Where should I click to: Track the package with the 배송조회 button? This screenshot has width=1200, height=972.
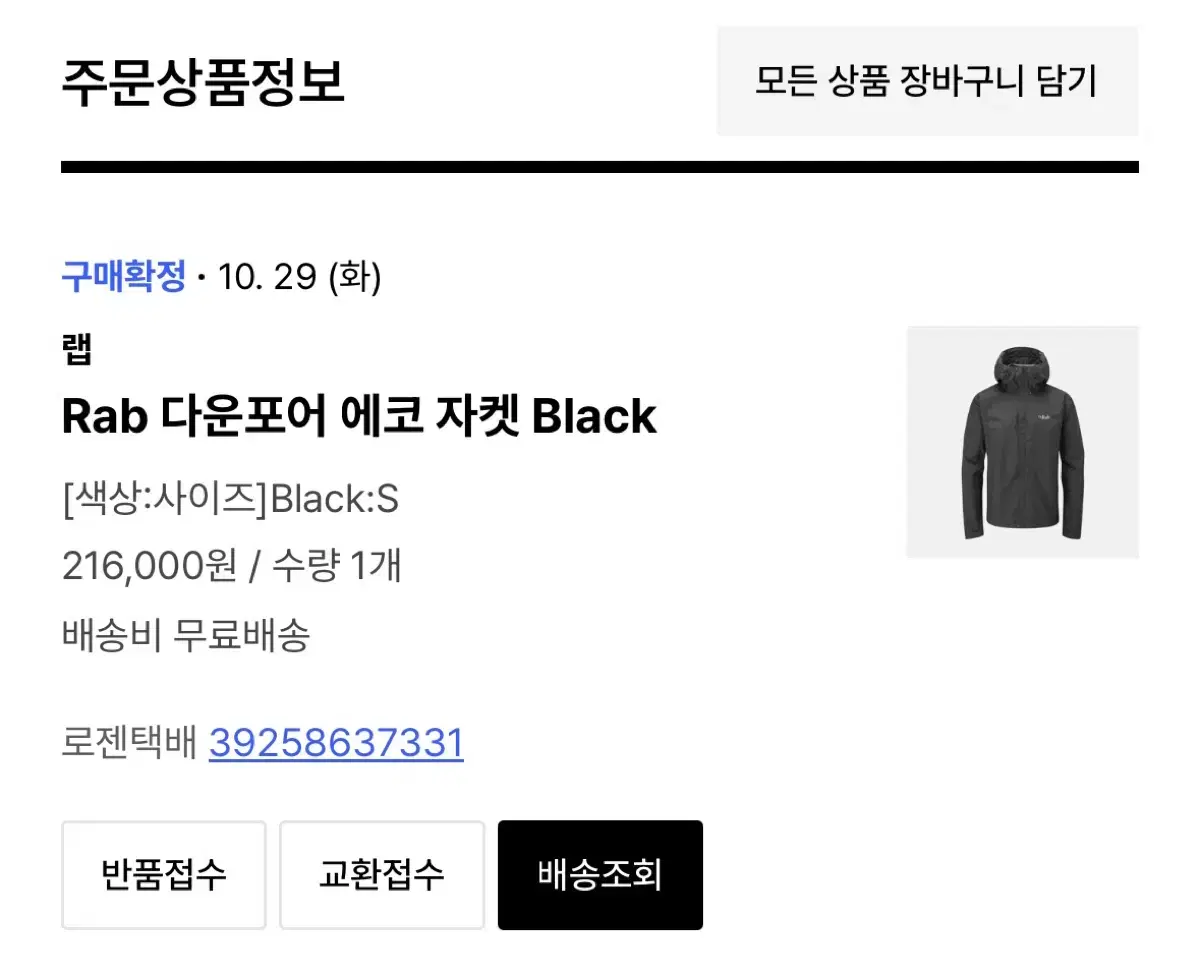pyautogui.click(x=600, y=874)
